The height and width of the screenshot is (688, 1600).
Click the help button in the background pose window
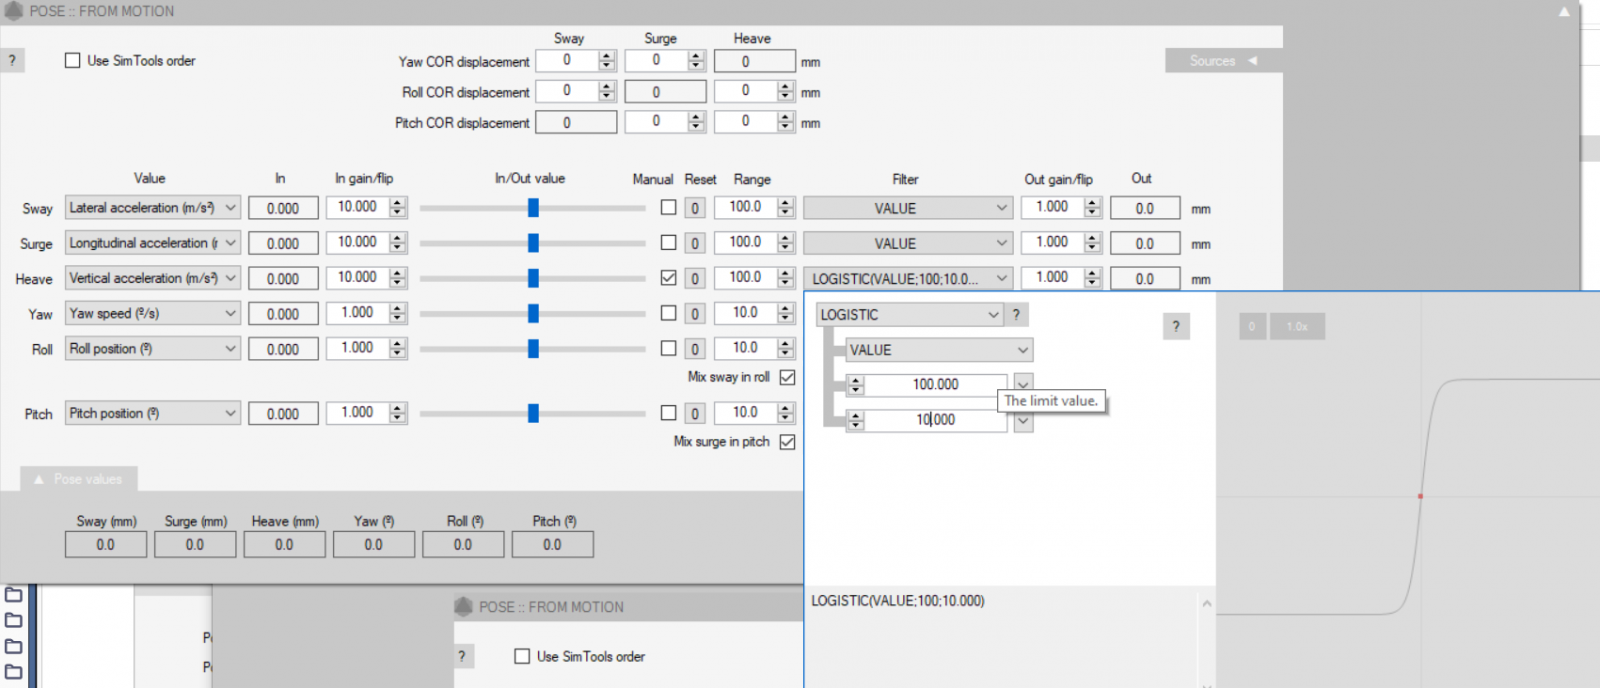click(x=462, y=656)
